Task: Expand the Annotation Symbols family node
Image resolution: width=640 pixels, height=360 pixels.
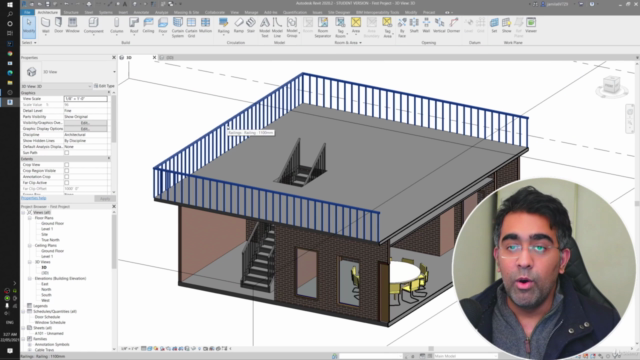Action: pos(30,344)
